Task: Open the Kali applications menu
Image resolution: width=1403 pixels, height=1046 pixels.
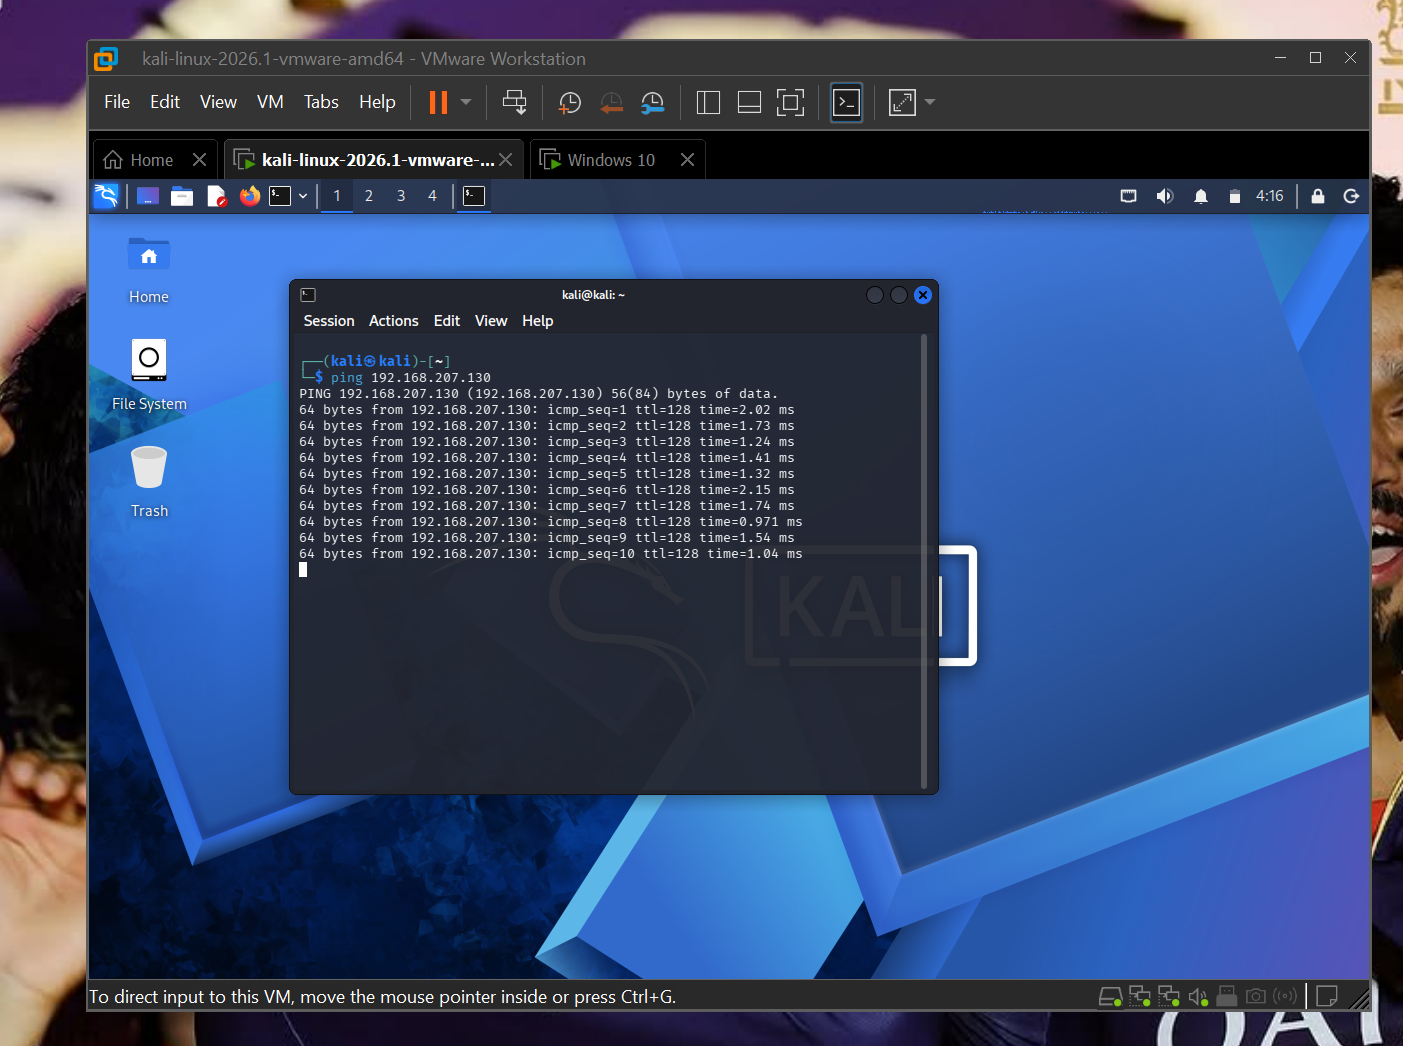Action: 106,196
